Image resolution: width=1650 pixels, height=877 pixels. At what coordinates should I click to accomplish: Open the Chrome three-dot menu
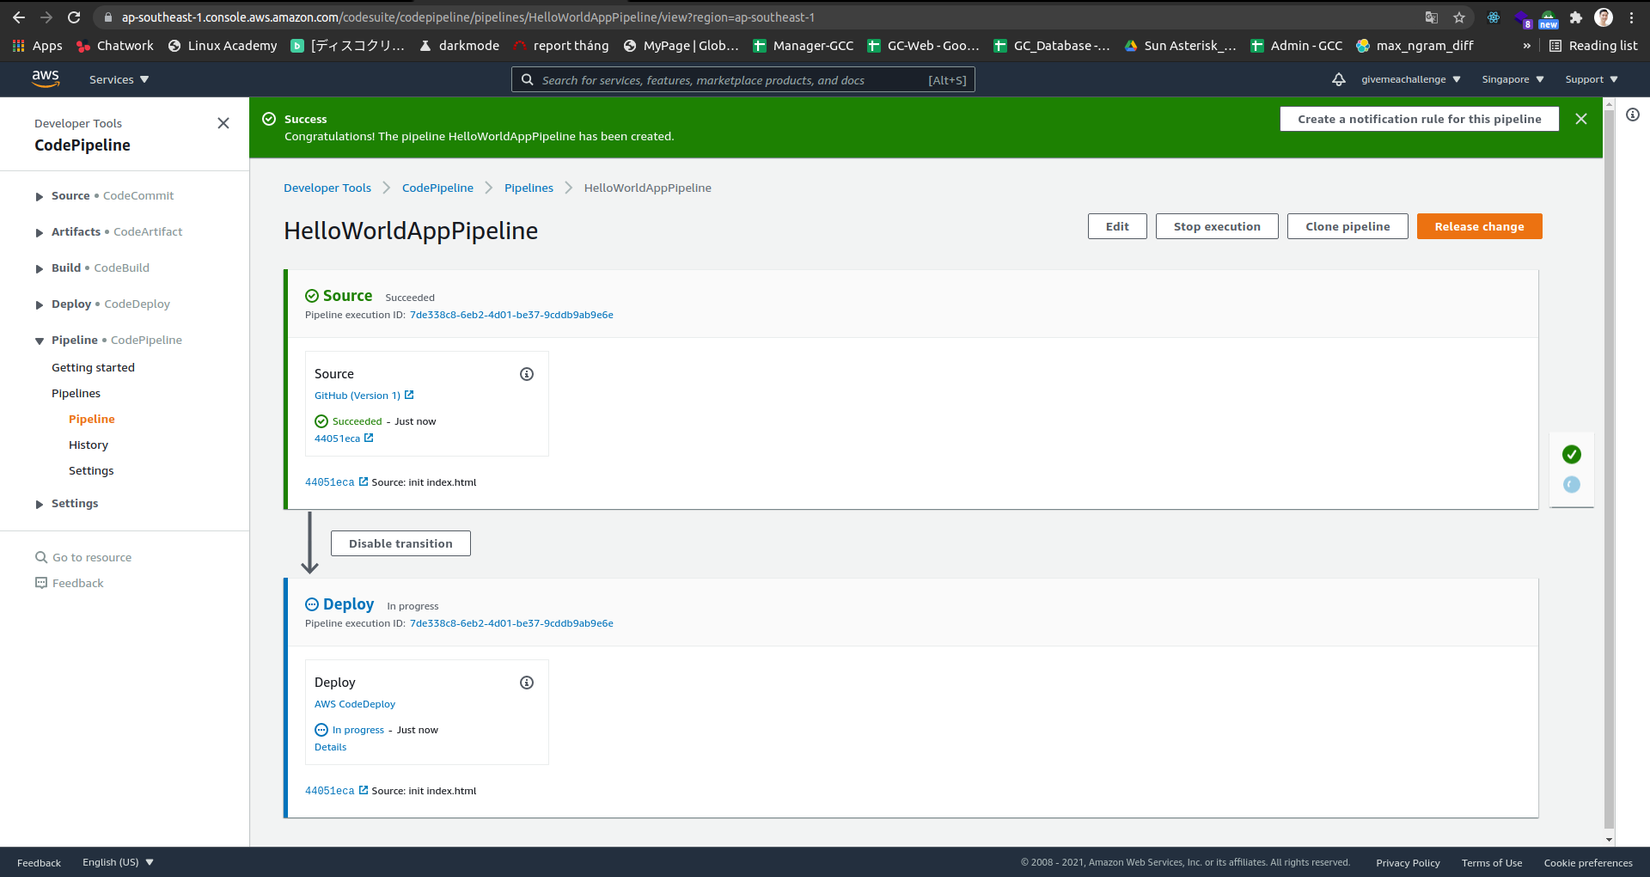coord(1632,17)
